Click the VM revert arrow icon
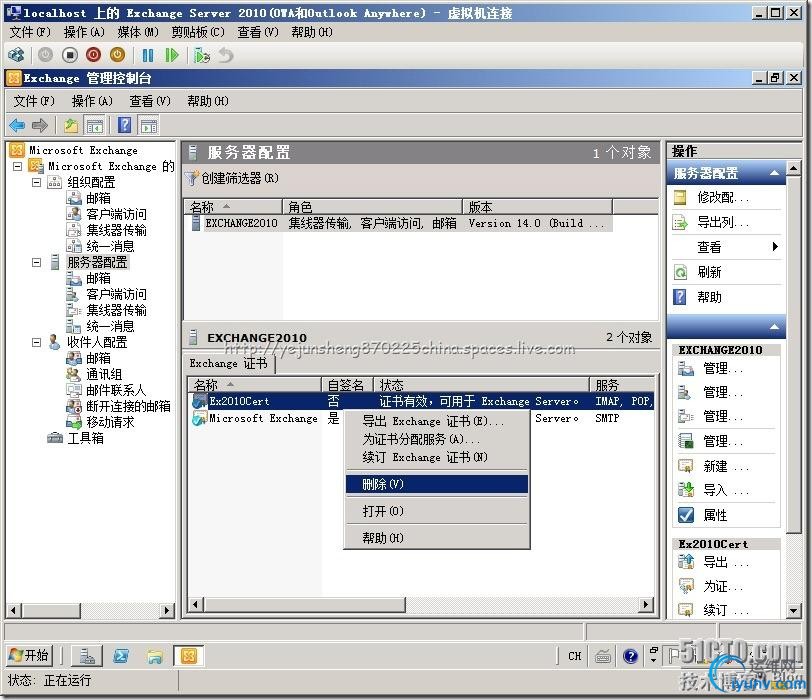This screenshot has height=700, width=812. coord(226,55)
